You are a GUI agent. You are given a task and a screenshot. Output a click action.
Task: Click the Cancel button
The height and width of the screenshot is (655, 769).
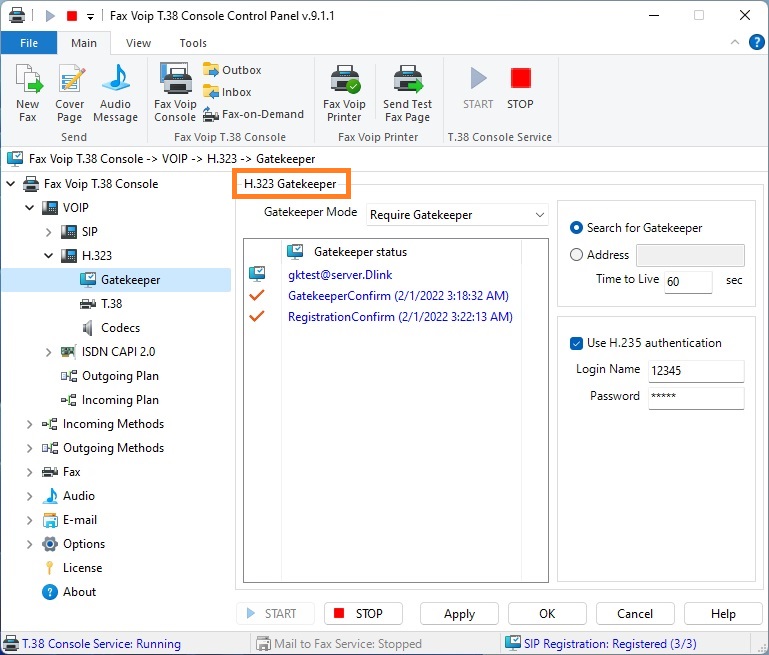pos(635,614)
